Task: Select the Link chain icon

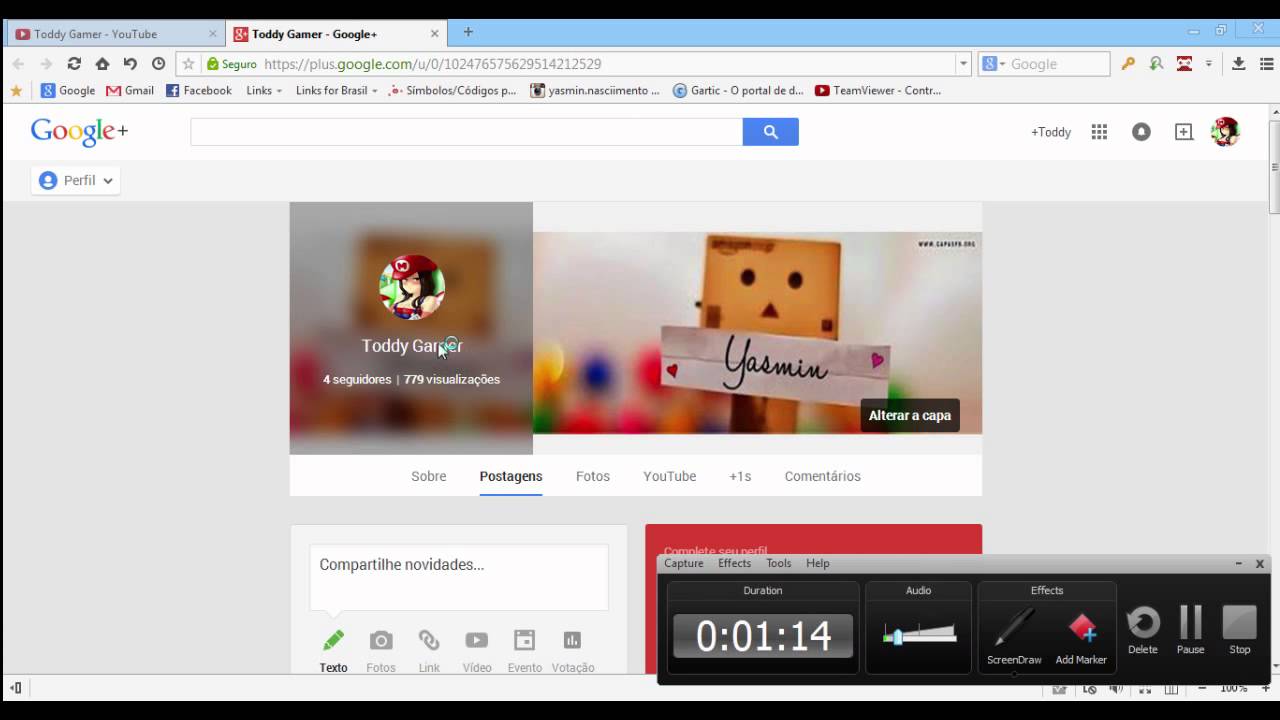Action: pyautogui.click(x=429, y=640)
